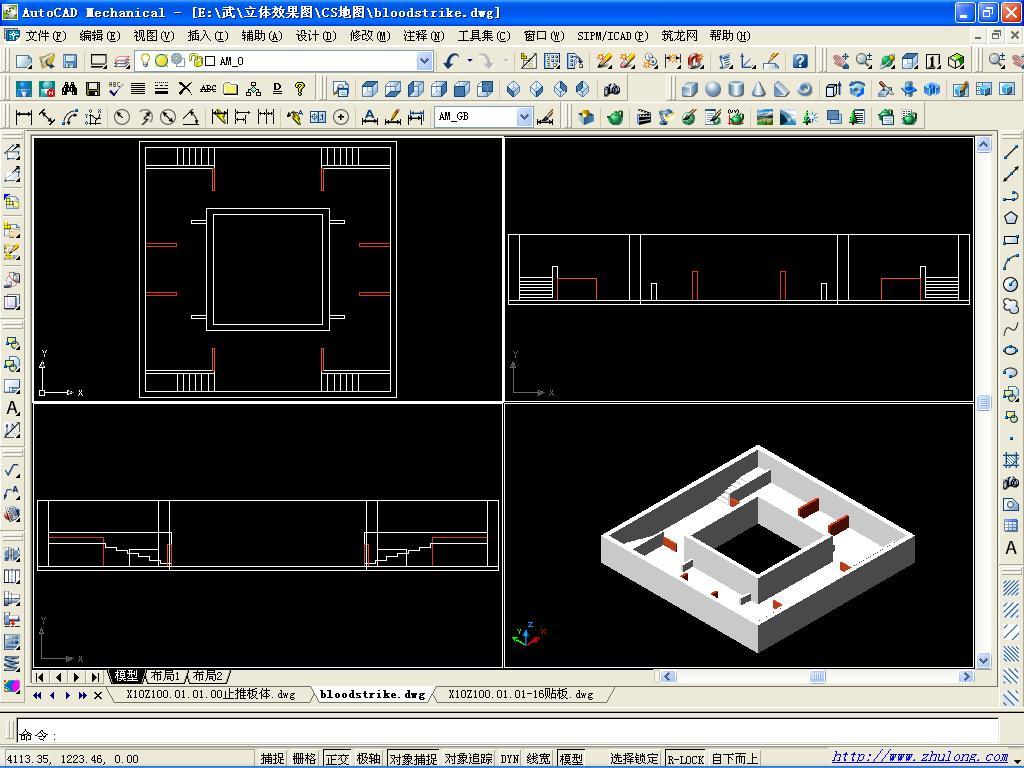The width and height of the screenshot is (1024, 768).
Task: Click the Save floppy icon
Action: point(70,61)
